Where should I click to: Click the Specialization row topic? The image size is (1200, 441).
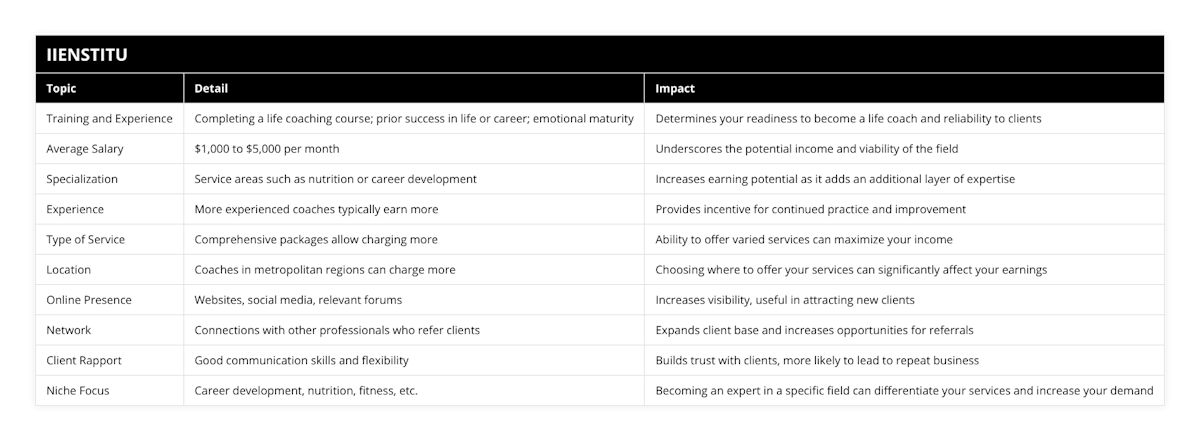coord(82,179)
